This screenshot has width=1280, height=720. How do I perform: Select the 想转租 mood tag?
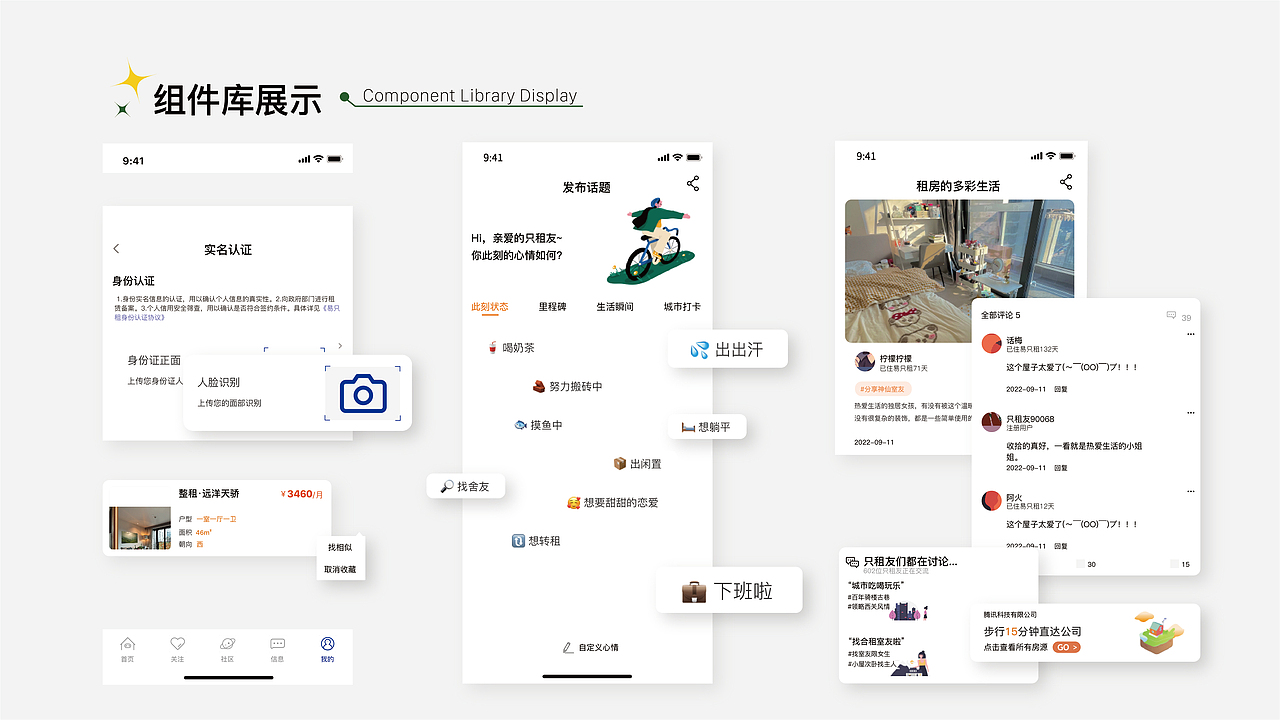(x=536, y=541)
